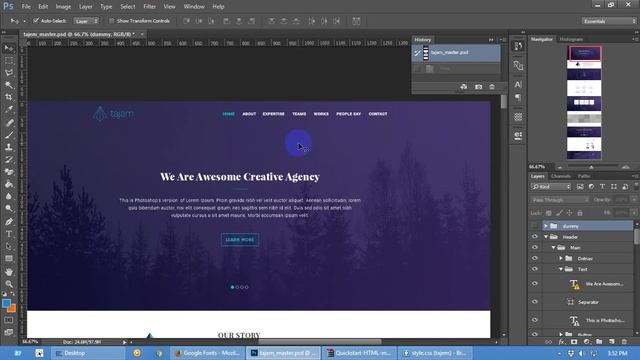Hide the We Are Awesome text layer
This screenshot has height=360, width=640.
click(x=534, y=284)
